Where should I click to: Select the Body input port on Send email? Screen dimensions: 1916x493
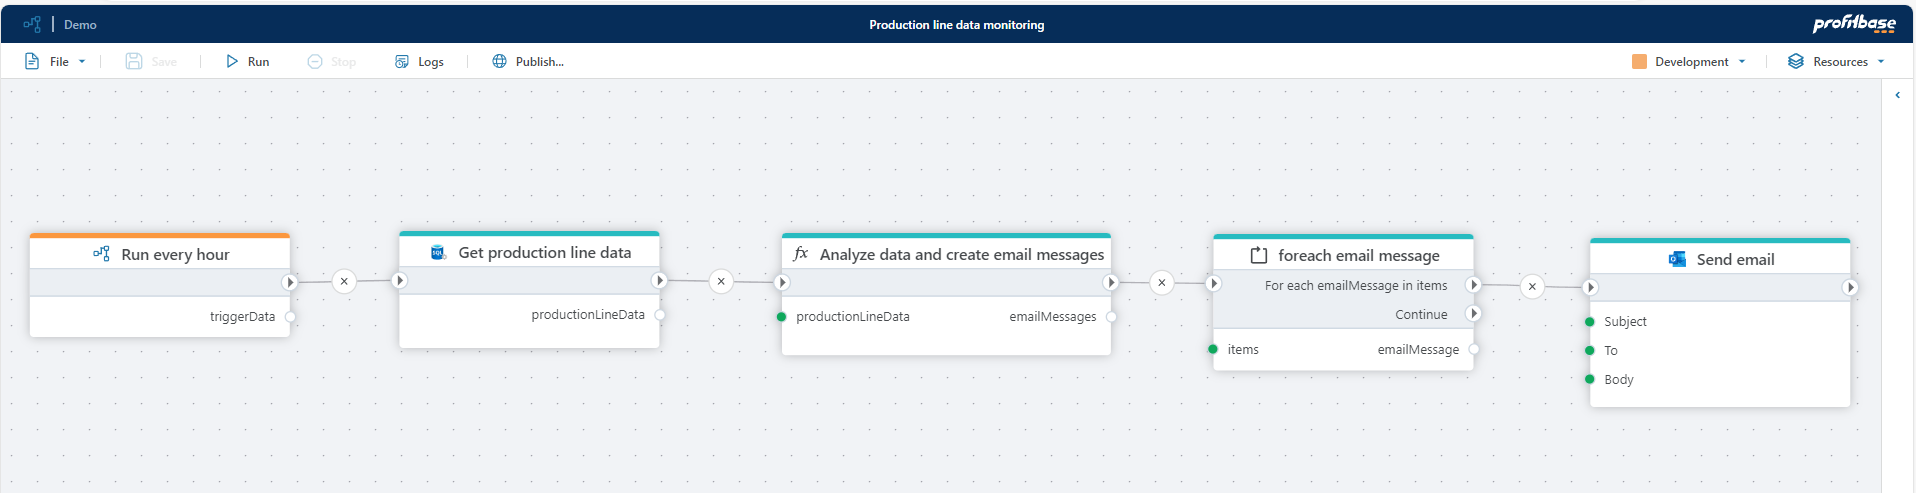tap(1590, 379)
